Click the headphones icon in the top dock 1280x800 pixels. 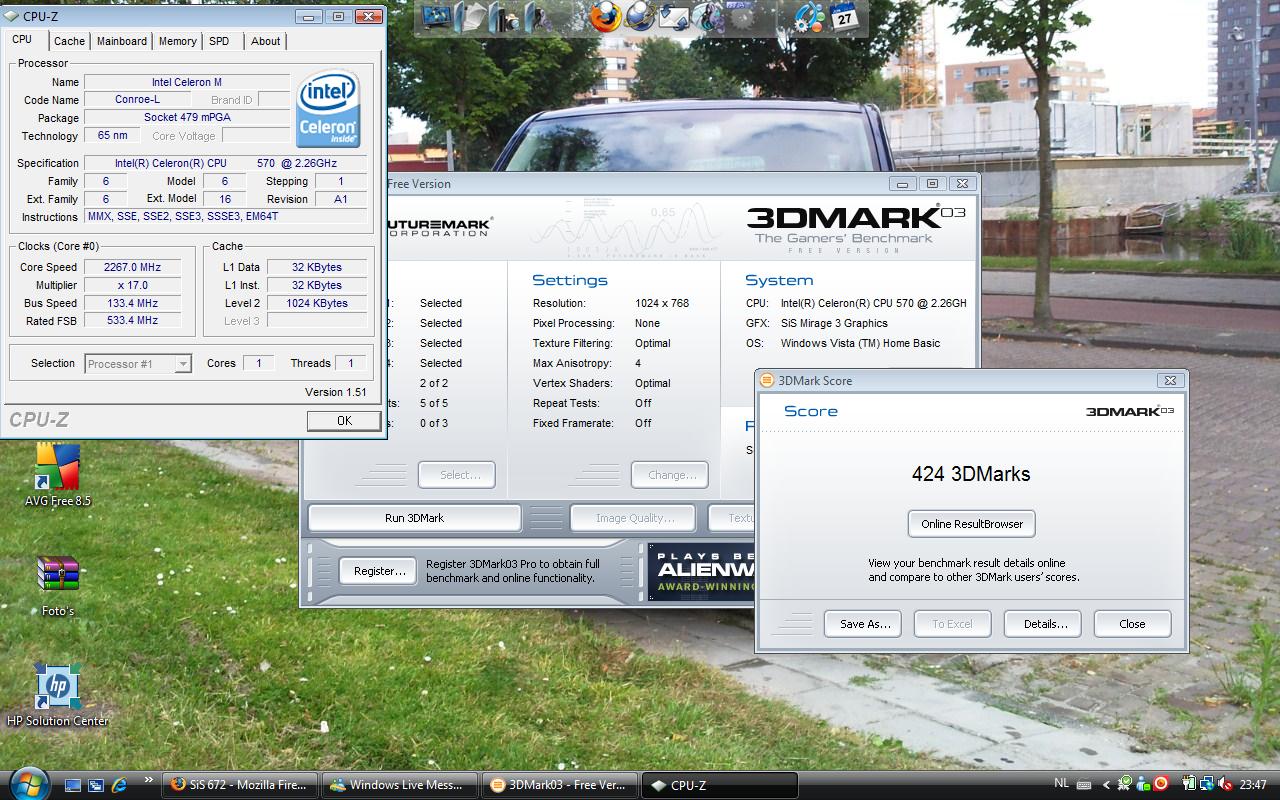(x=708, y=17)
